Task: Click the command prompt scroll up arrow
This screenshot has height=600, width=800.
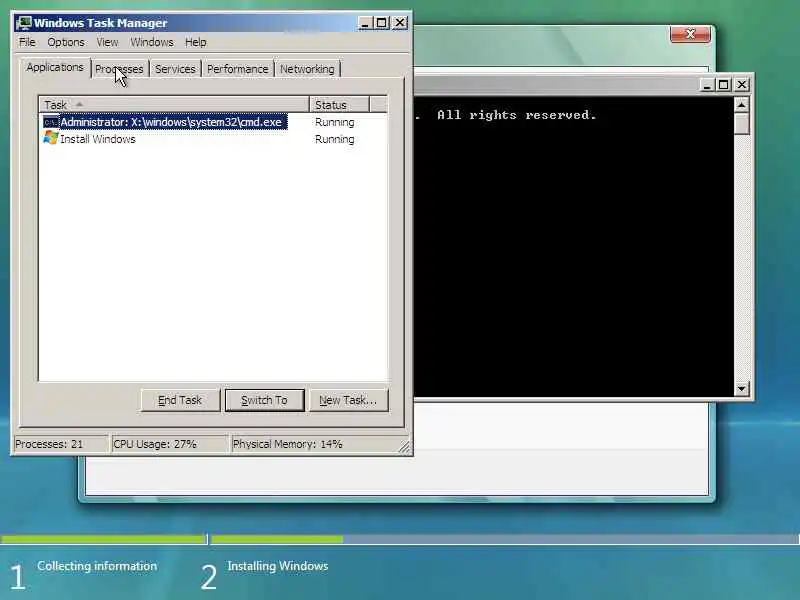Action: coord(741,105)
